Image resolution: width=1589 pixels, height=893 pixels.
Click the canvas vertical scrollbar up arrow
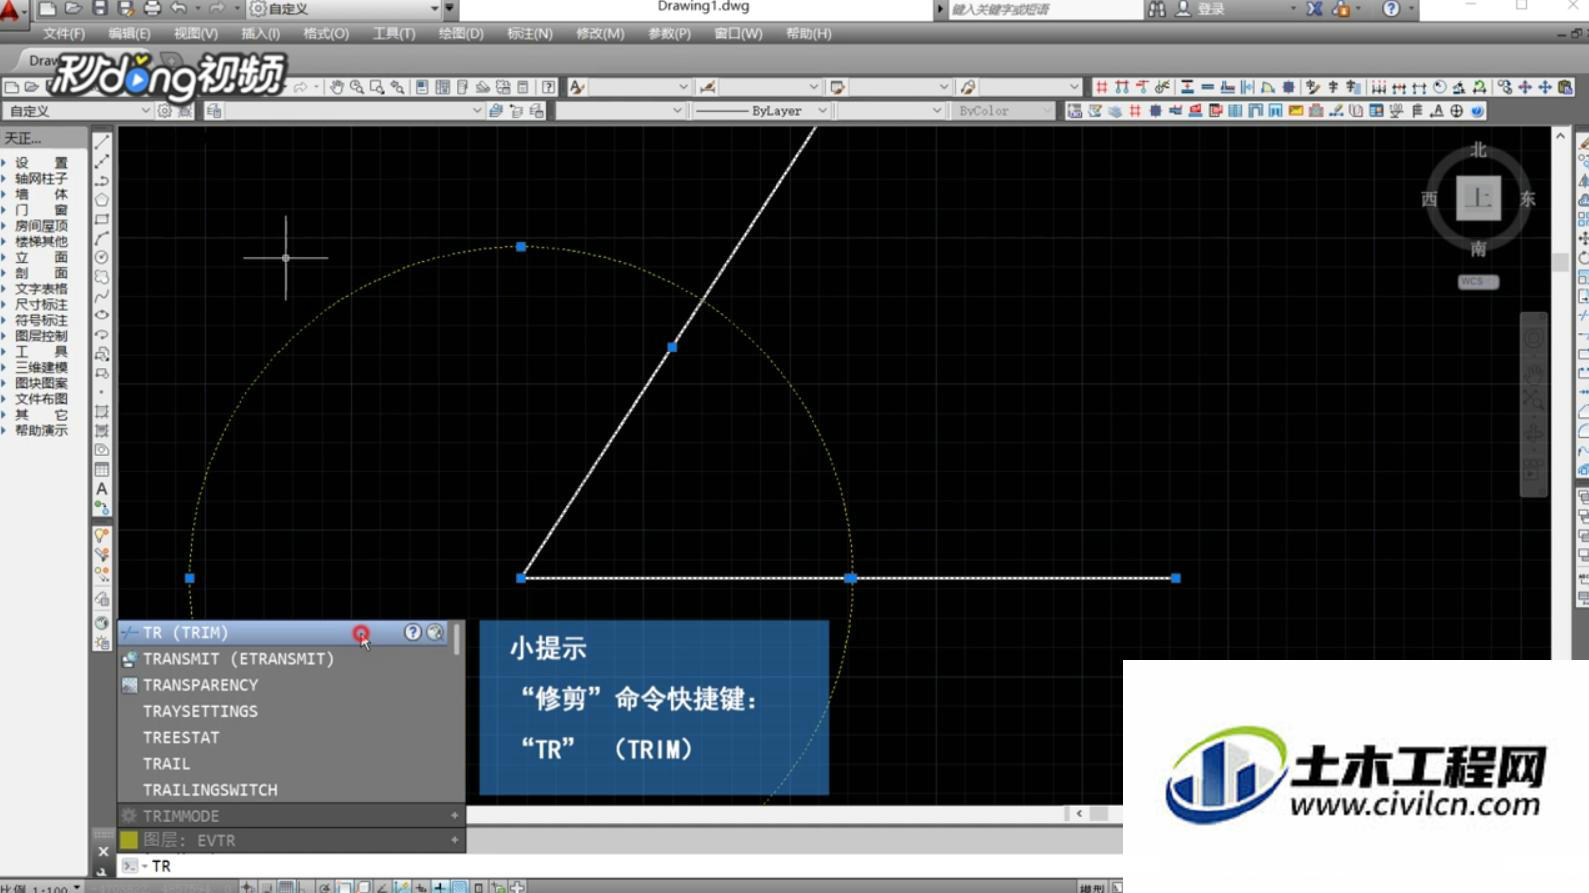pyautogui.click(x=1560, y=135)
